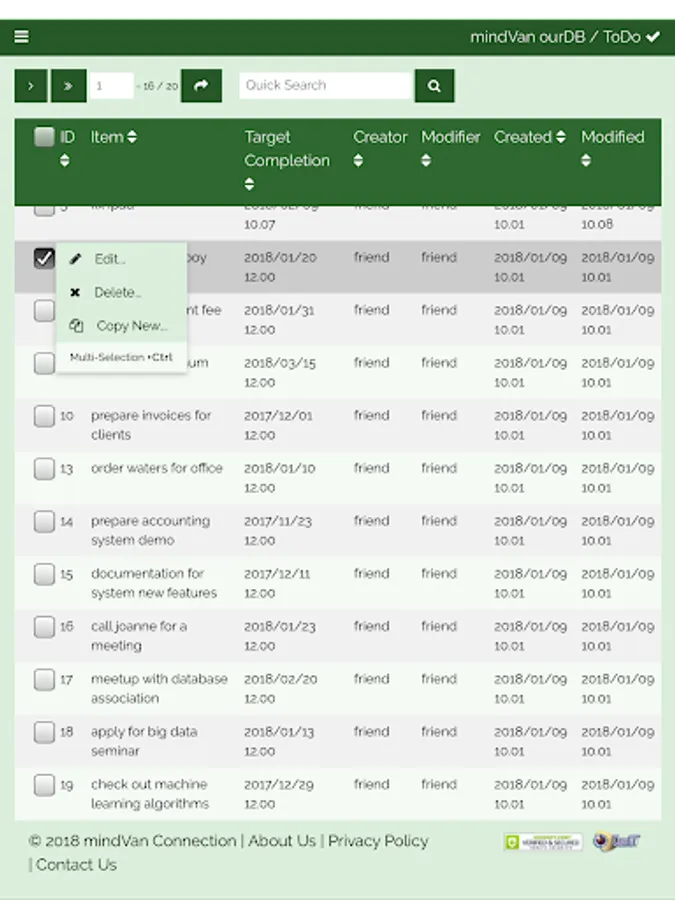
Task: Jump to last page double-arrow
Action: [68, 86]
